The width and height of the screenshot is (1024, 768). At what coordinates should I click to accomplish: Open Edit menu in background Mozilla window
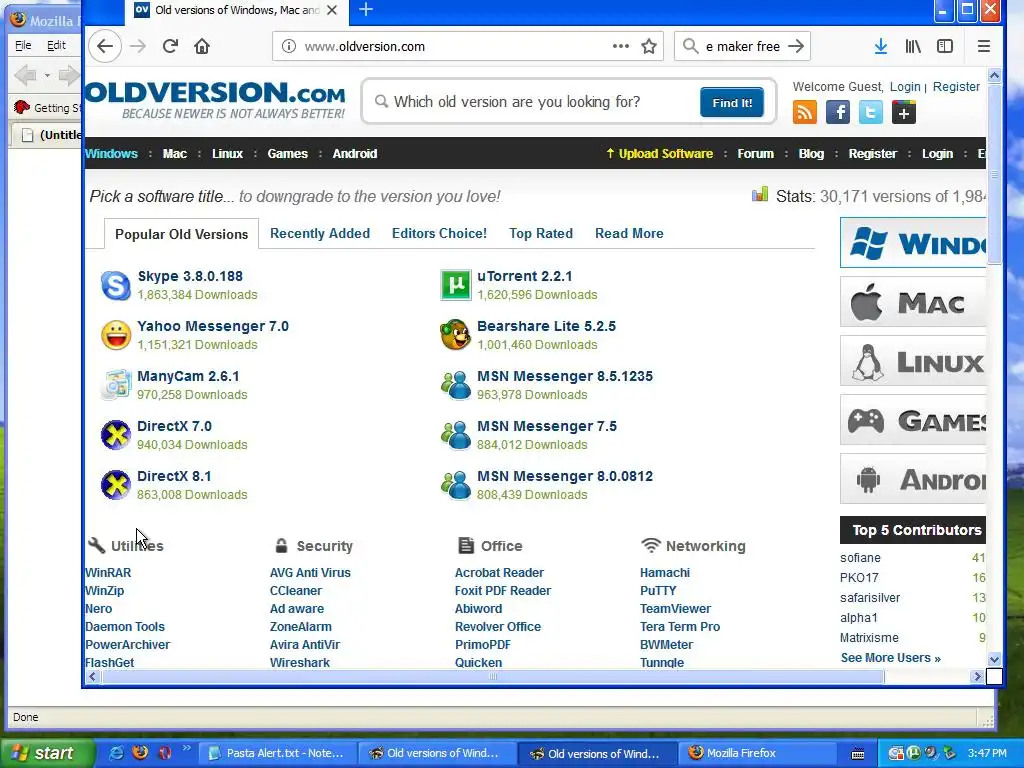(x=56, y=45)
